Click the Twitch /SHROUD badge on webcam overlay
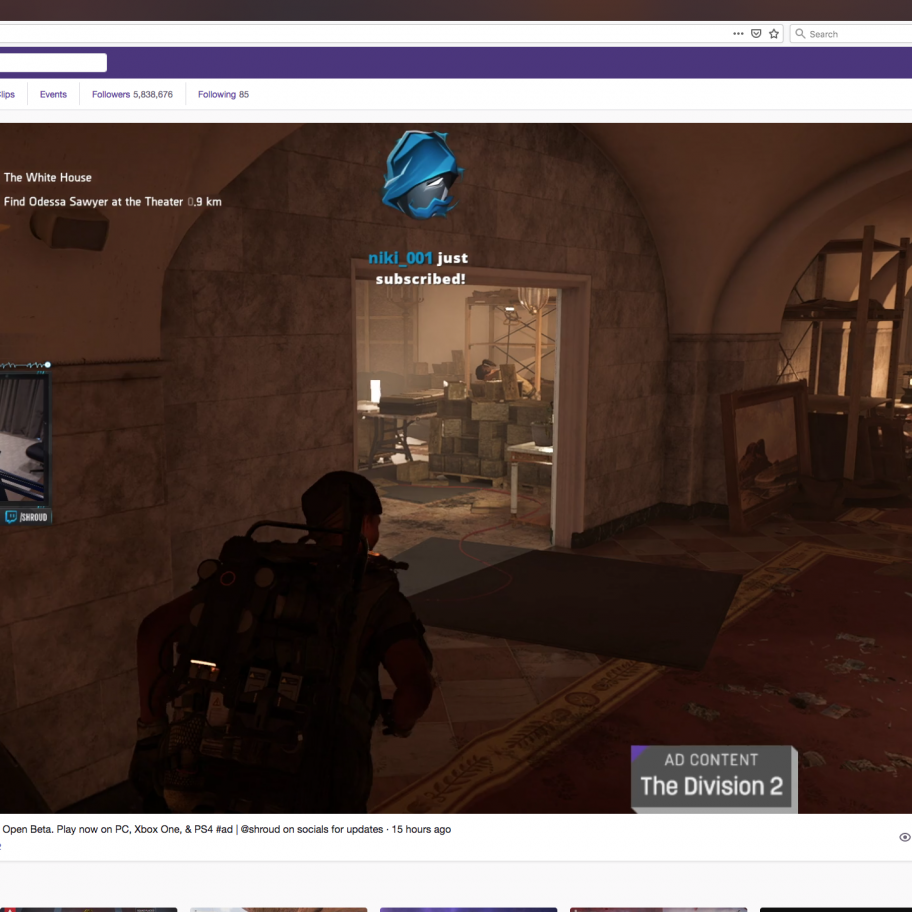Image resolution: width=912 pixels, height=912 pixels. 26,517
